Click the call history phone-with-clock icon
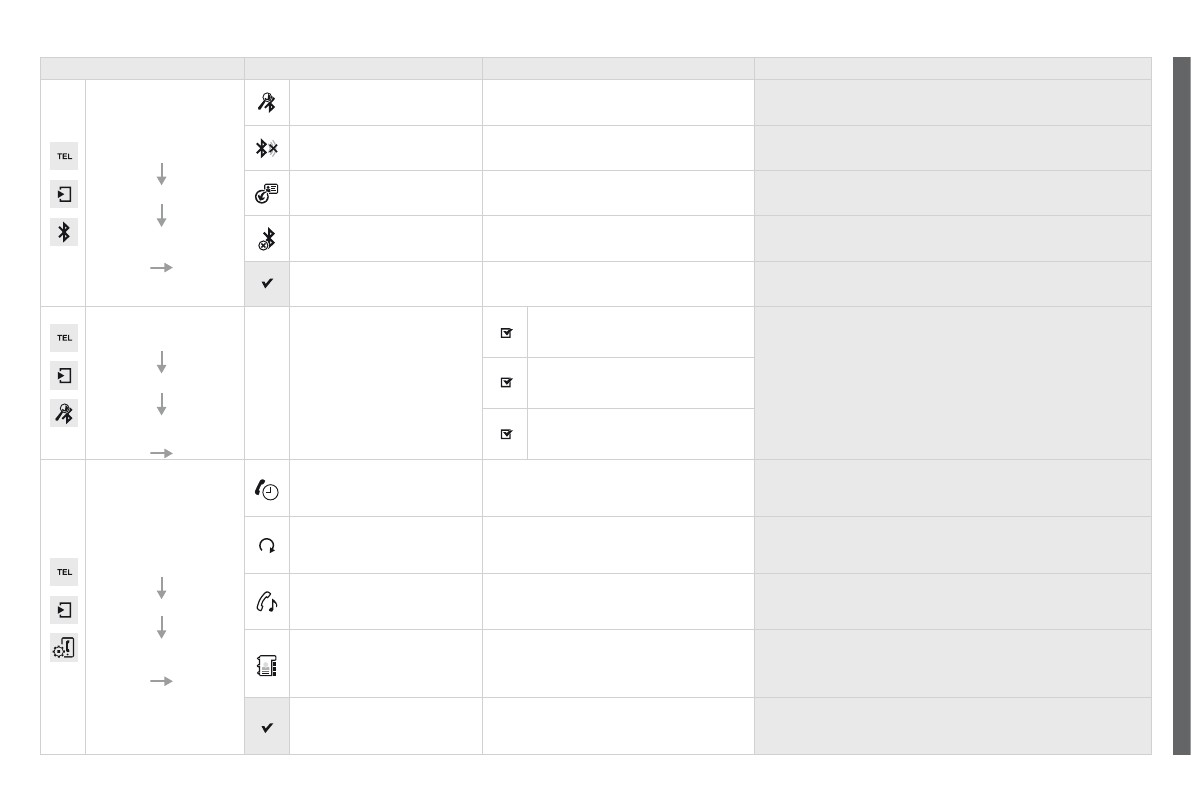Screen dimensions: 1191x794 click(267, 488)
